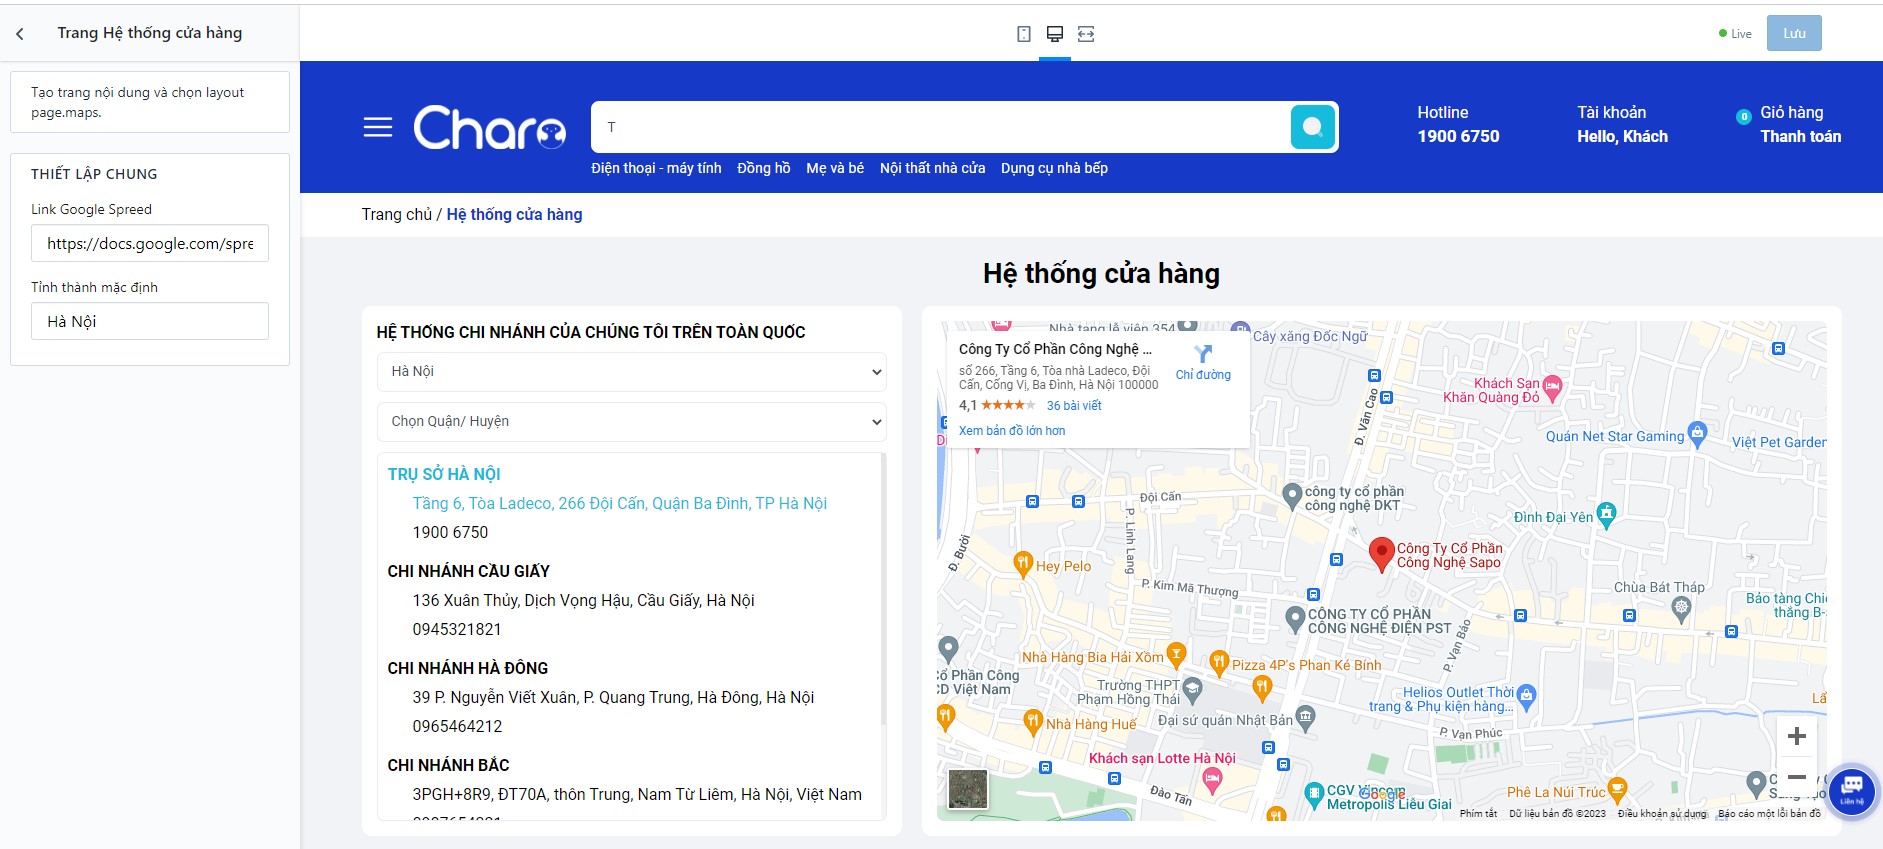Click Trang chủ breadcrumb link
The width and height of the screenshot is (1883, 849).
tap(396, 214)
